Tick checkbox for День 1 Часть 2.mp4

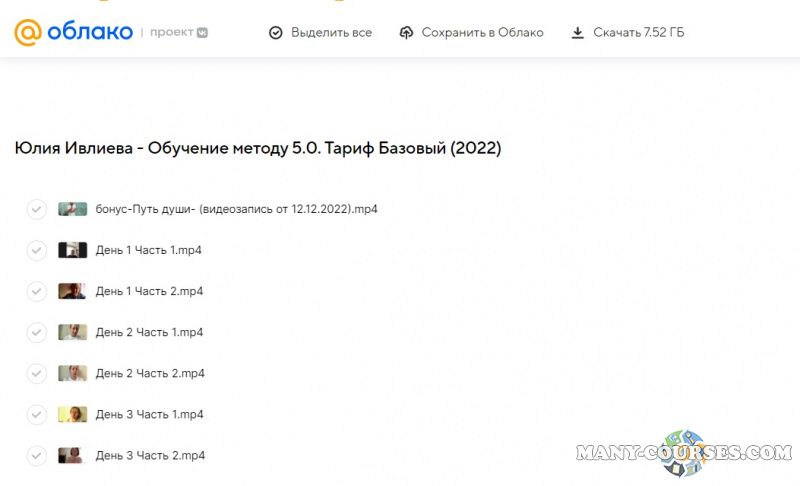(37, 291)
